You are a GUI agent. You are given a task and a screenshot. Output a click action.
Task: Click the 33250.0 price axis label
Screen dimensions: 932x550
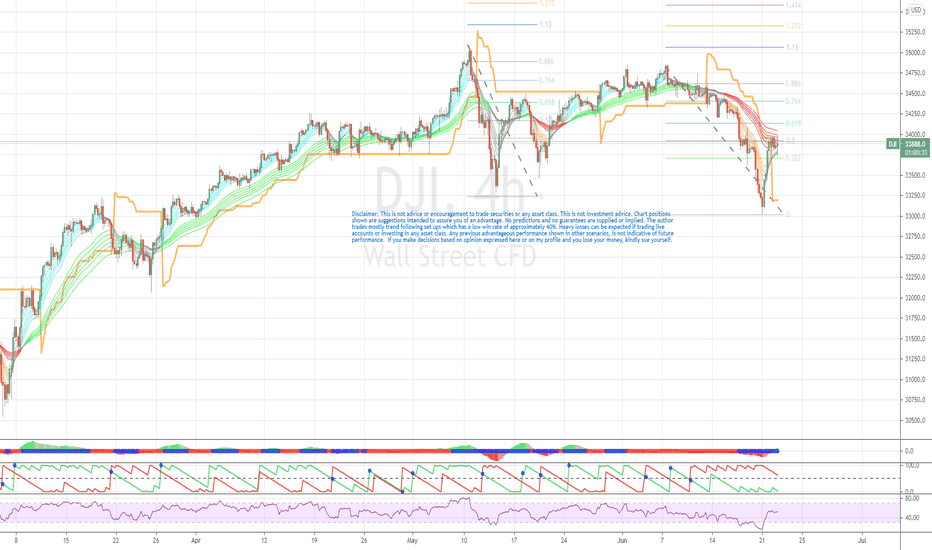[915, 196]
